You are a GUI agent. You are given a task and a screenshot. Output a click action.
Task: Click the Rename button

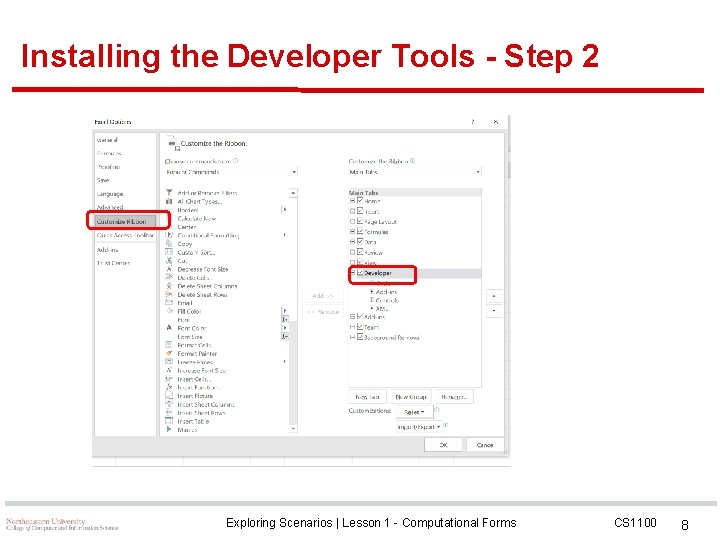pos(454,397)
